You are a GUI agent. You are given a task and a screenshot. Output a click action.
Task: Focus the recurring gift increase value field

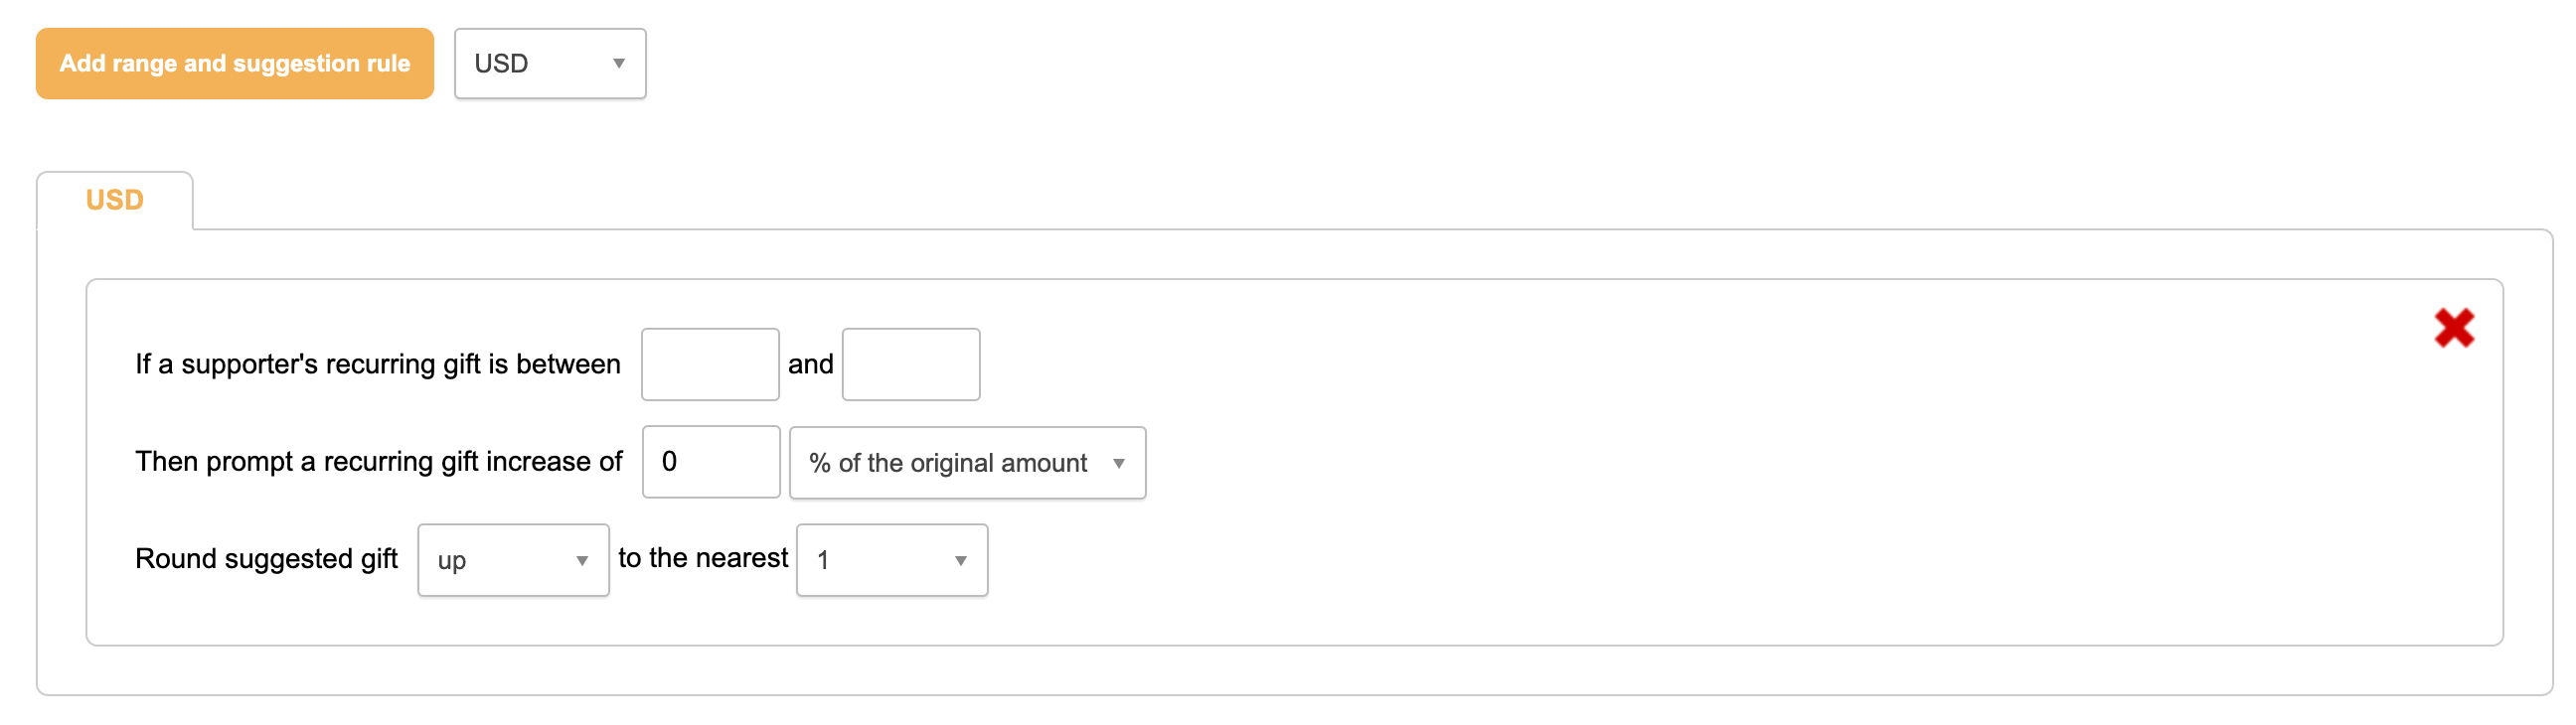tap(711, 461)
